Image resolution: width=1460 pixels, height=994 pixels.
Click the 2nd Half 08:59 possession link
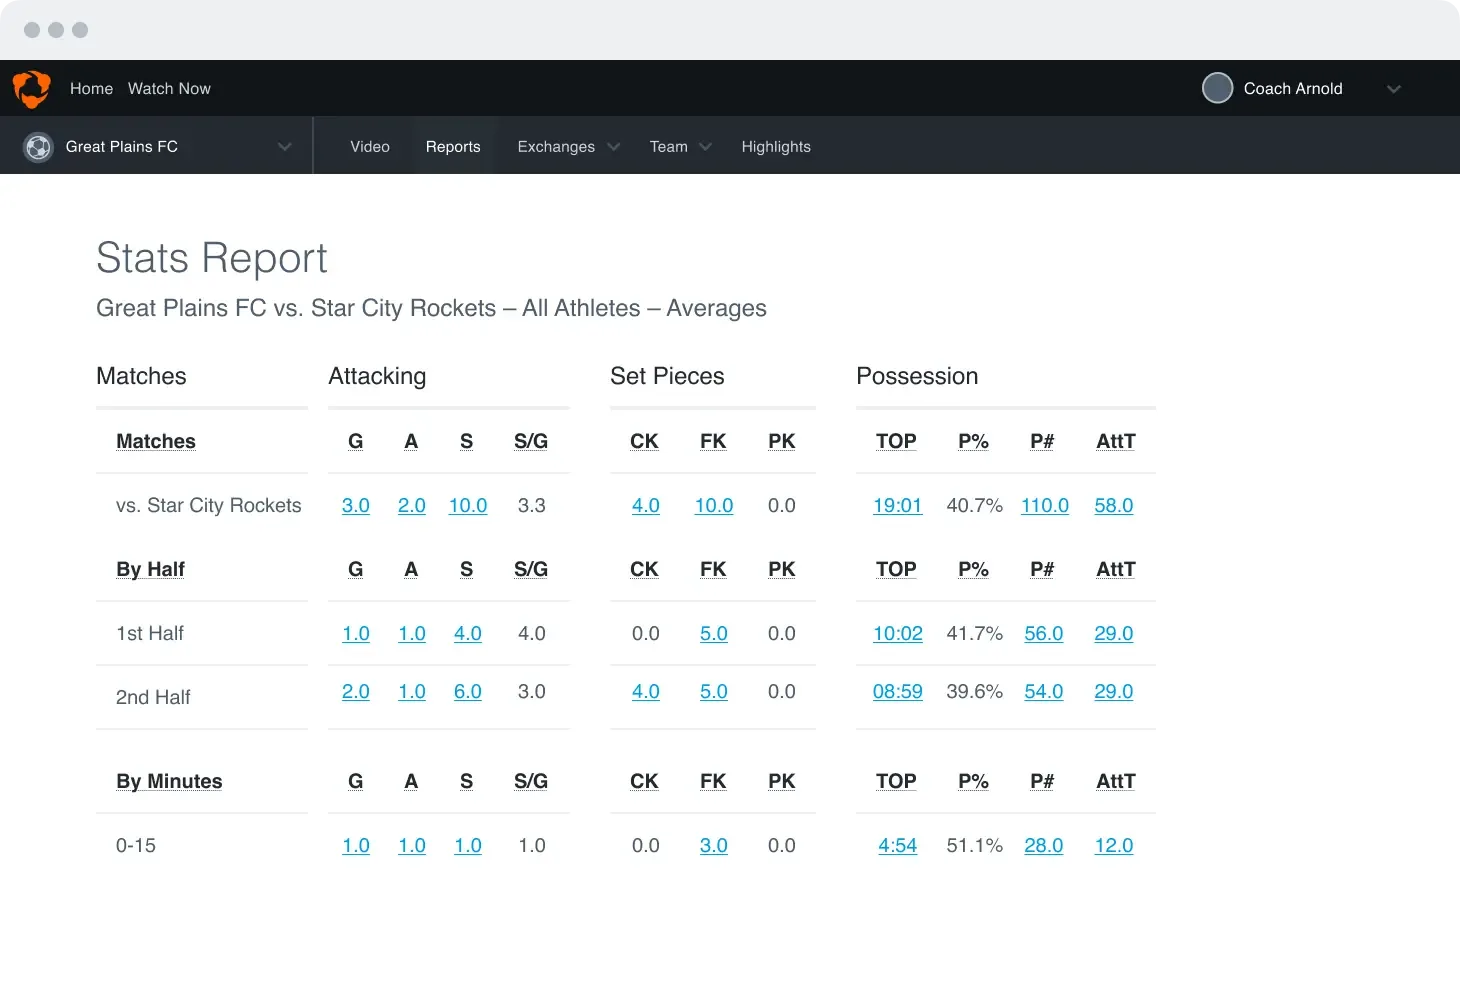(897, 692)
